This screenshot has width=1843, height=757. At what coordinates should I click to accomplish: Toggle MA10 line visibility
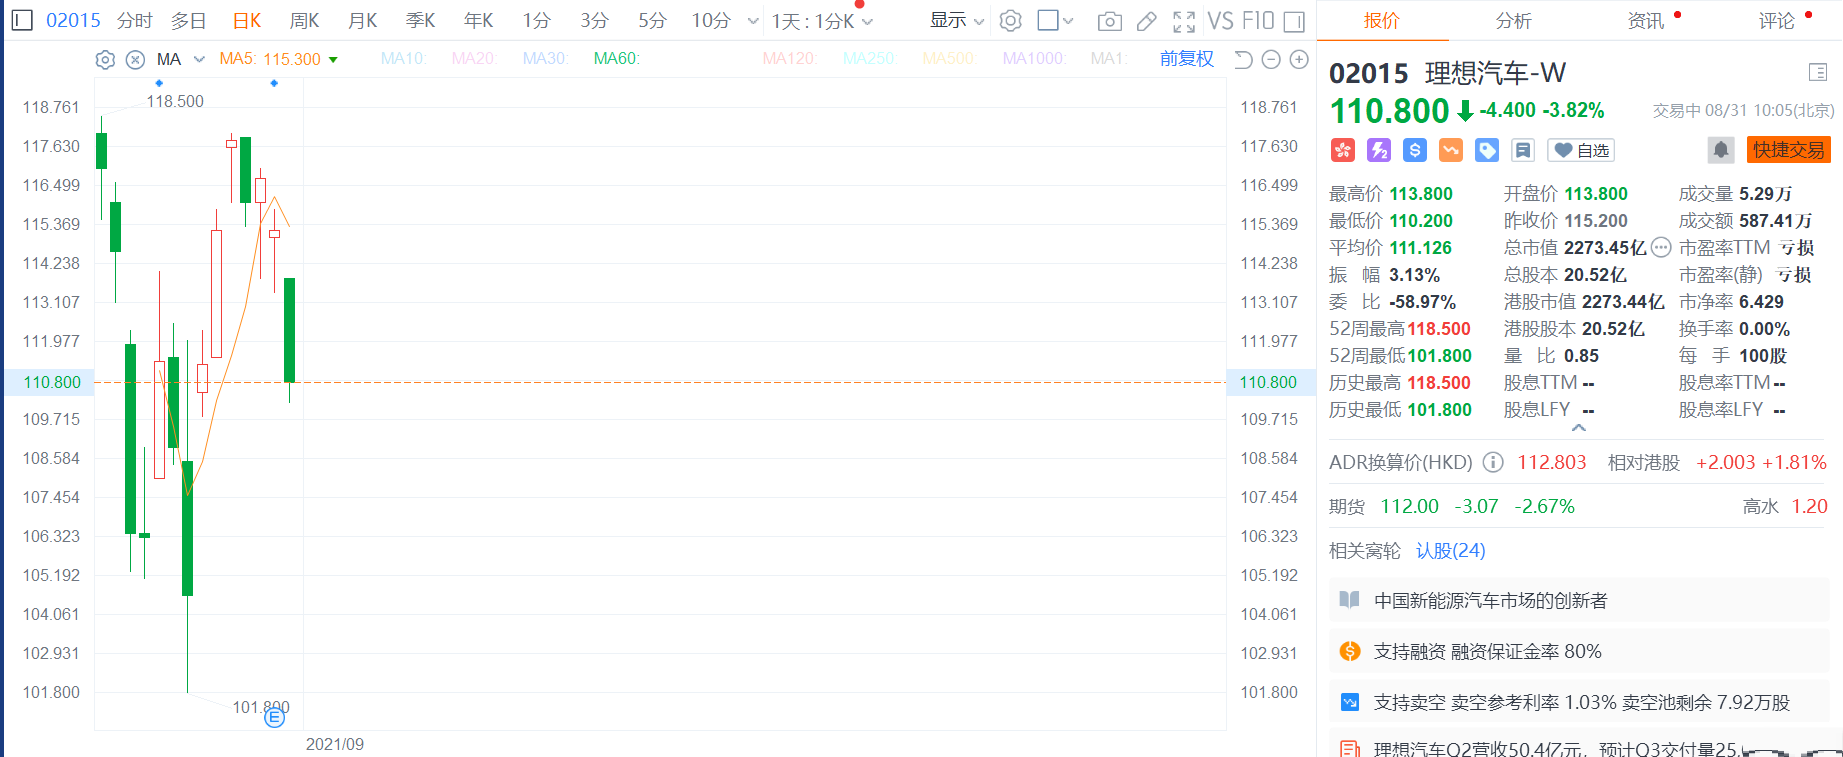[x=403, y=59]
